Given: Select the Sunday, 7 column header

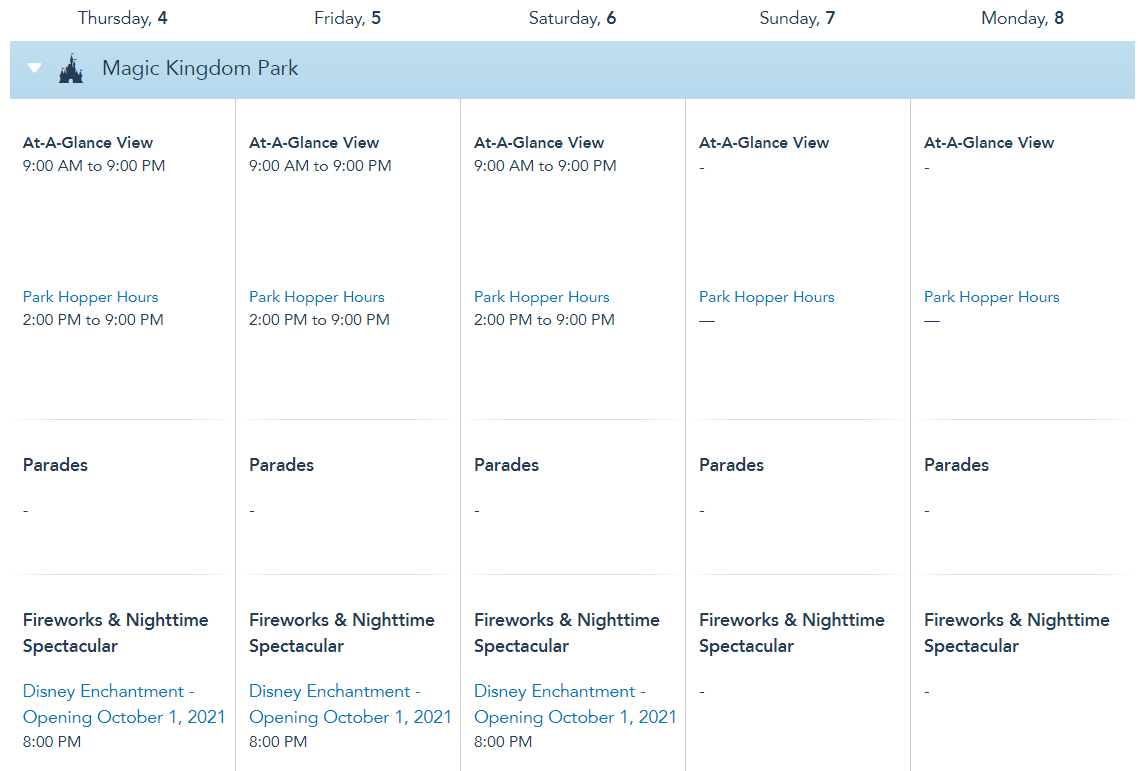Looking at the screenshot, I should [797, 18].
